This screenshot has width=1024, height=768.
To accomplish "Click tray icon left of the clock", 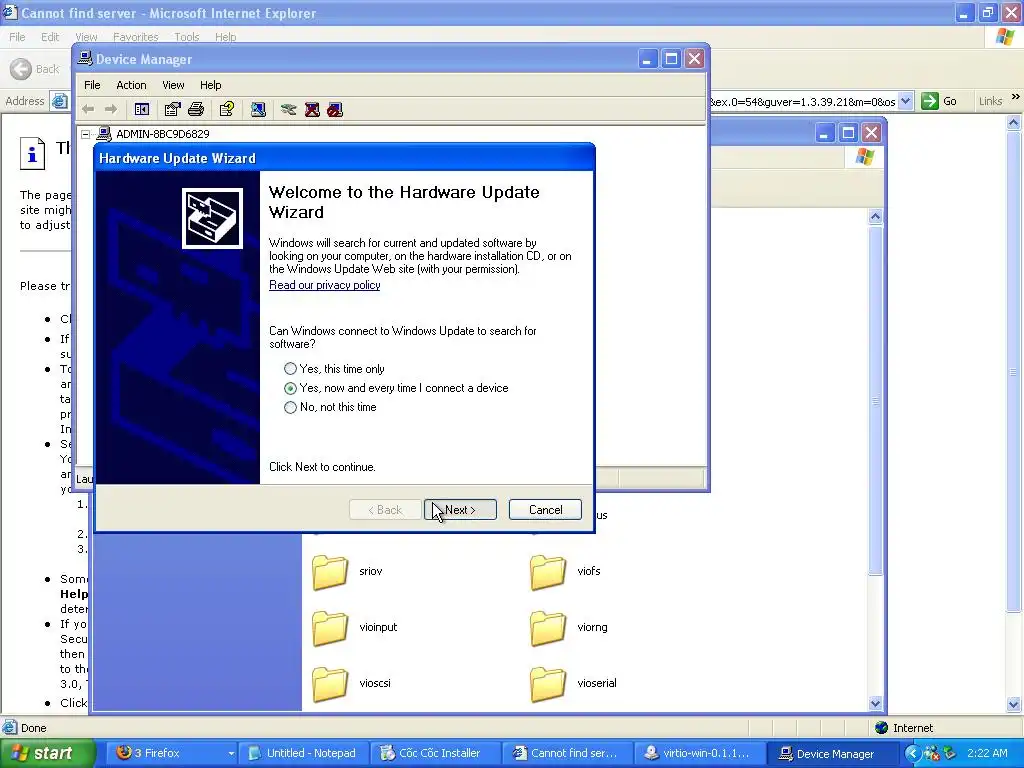I will [949, 753].
